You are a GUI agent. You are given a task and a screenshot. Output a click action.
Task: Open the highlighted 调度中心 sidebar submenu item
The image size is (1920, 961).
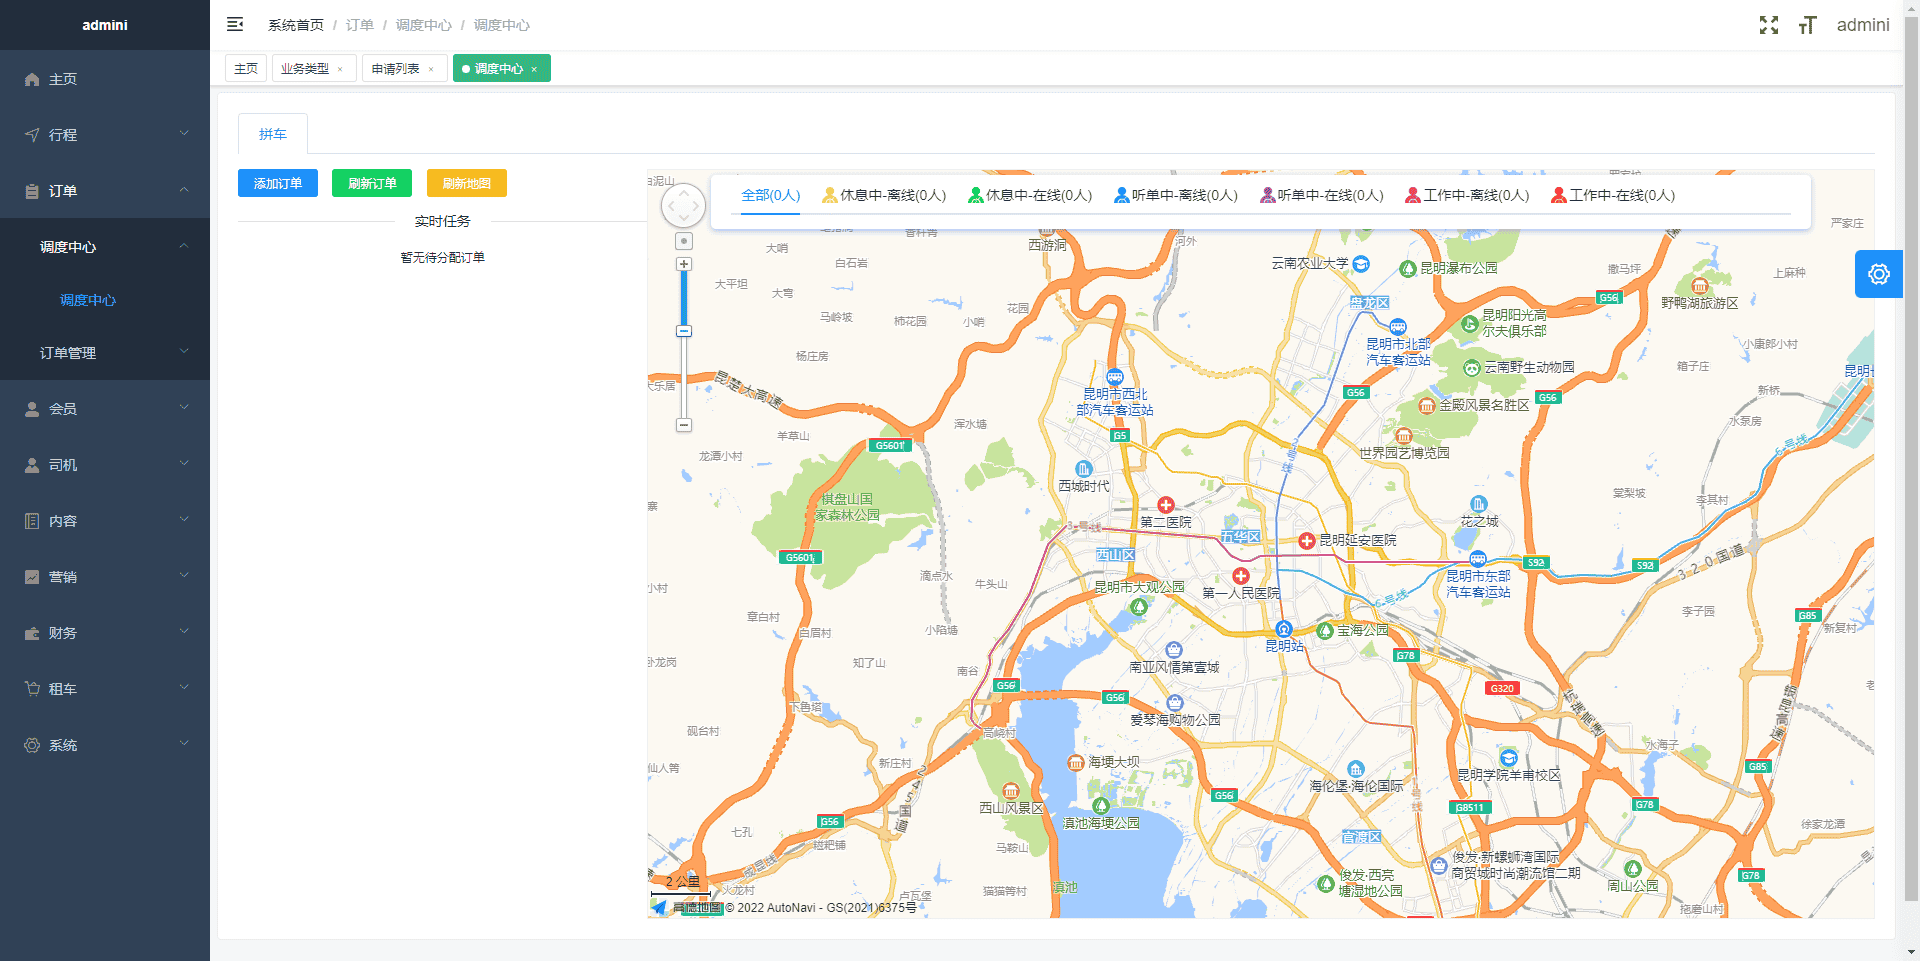point(88,300)
